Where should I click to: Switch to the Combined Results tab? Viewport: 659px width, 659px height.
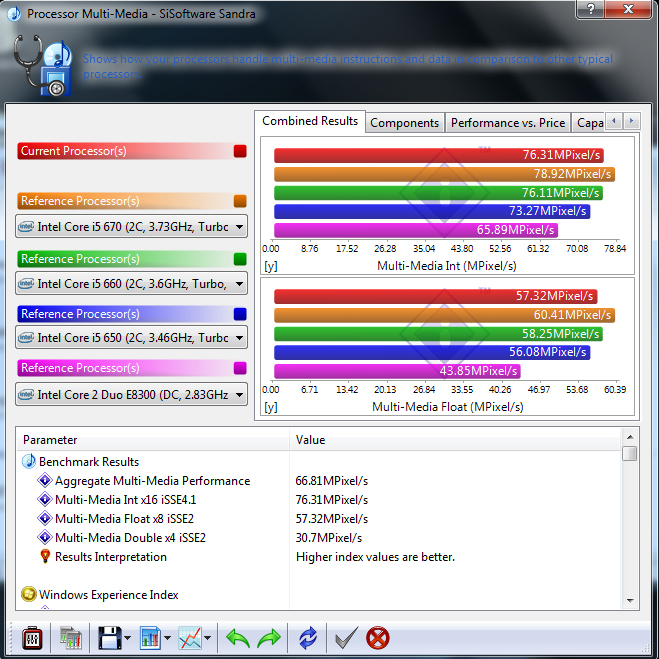tap(310, 121)
